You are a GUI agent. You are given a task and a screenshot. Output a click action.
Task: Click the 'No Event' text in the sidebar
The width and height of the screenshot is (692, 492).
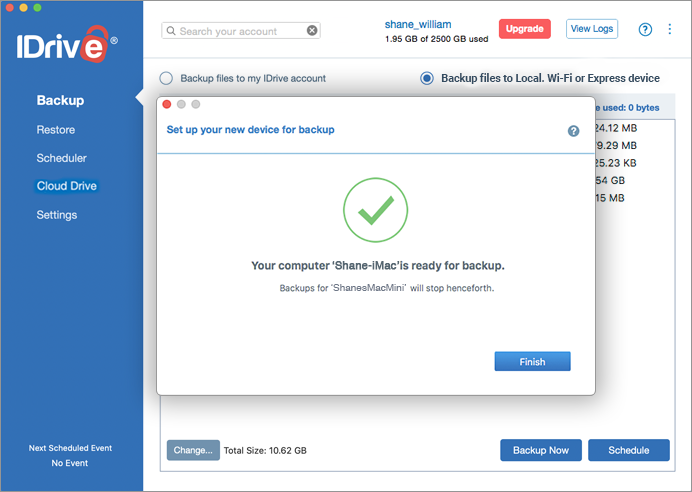pyautogui.click(x=69, y=463)
